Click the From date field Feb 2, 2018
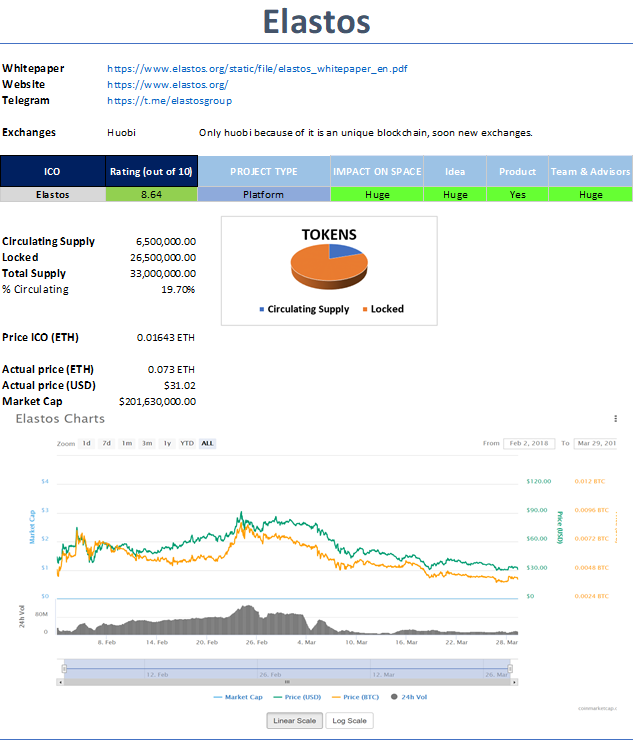Viewport: 634px width, 741px height. click(x=529, y=443)
